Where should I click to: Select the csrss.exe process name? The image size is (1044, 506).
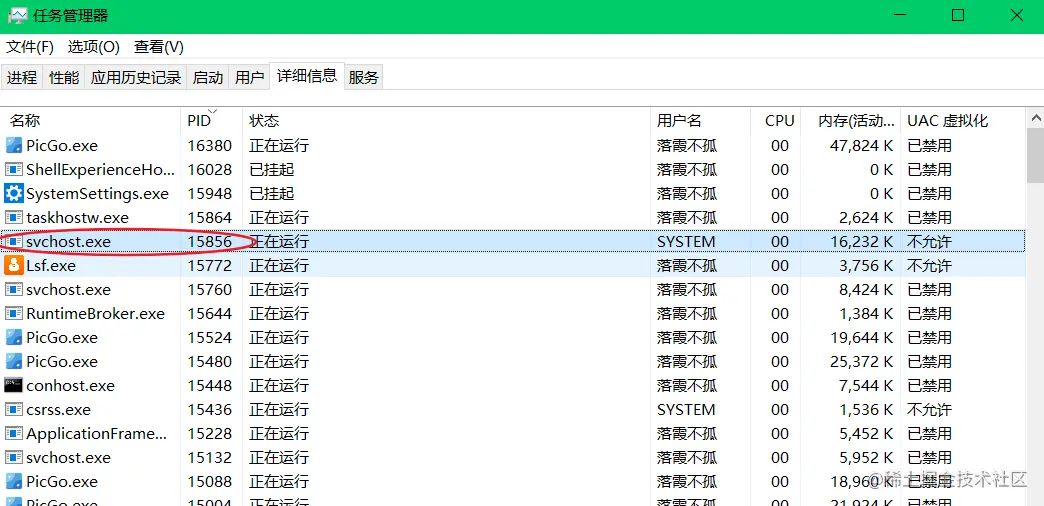(58, 409)
